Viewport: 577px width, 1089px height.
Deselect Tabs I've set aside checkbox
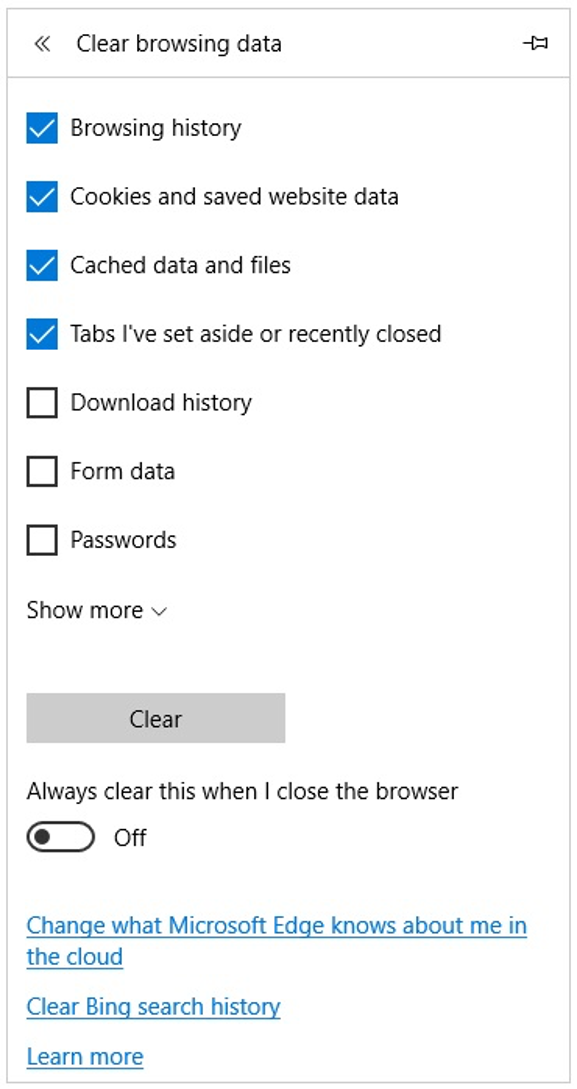pyautogui.click(x=42, y=334)
